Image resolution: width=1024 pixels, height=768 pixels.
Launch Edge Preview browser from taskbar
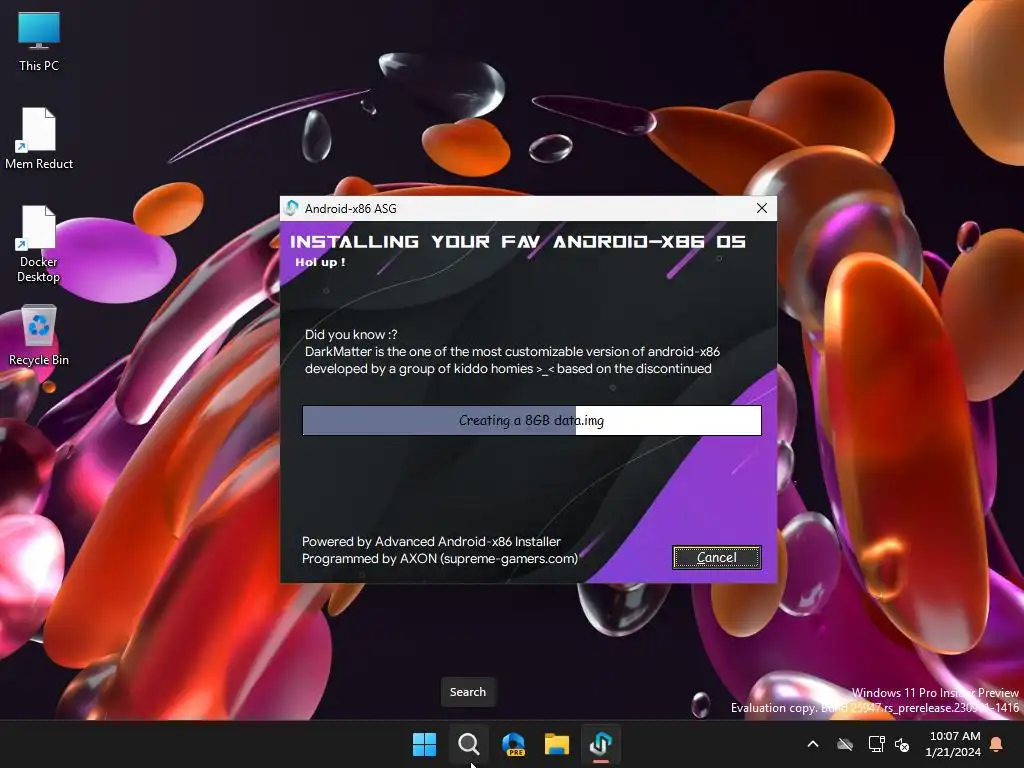(513, 744)
